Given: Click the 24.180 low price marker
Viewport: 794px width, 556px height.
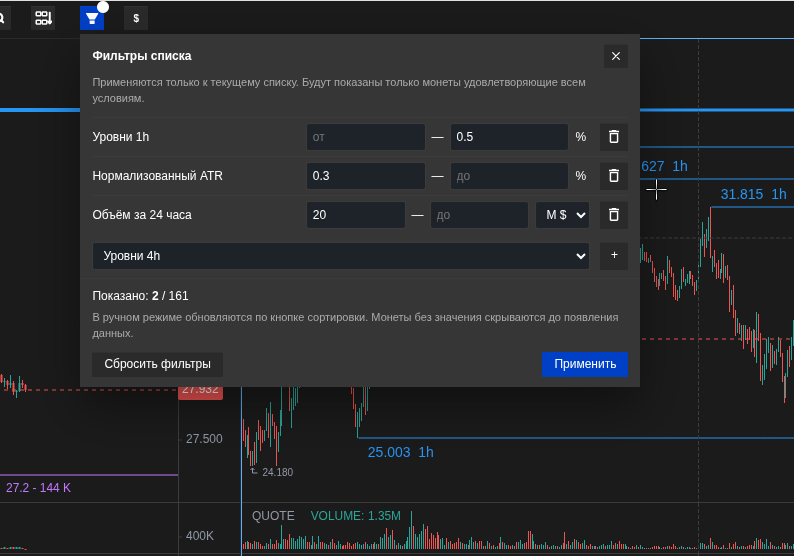Looking at the screenshot, I should [277, 472].
